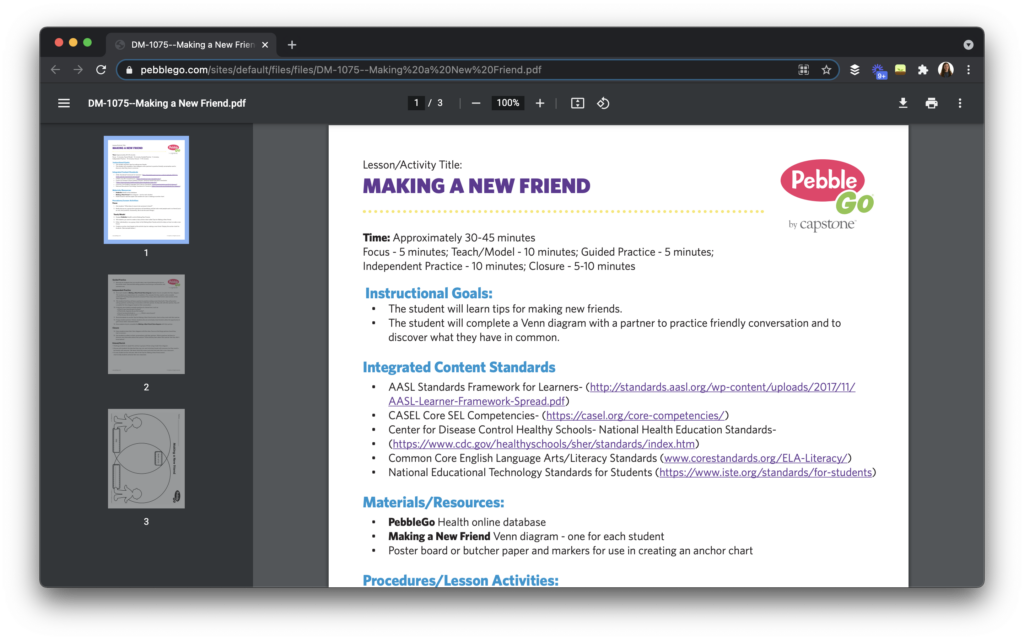Click the zoom in plus button

(540, 103)
